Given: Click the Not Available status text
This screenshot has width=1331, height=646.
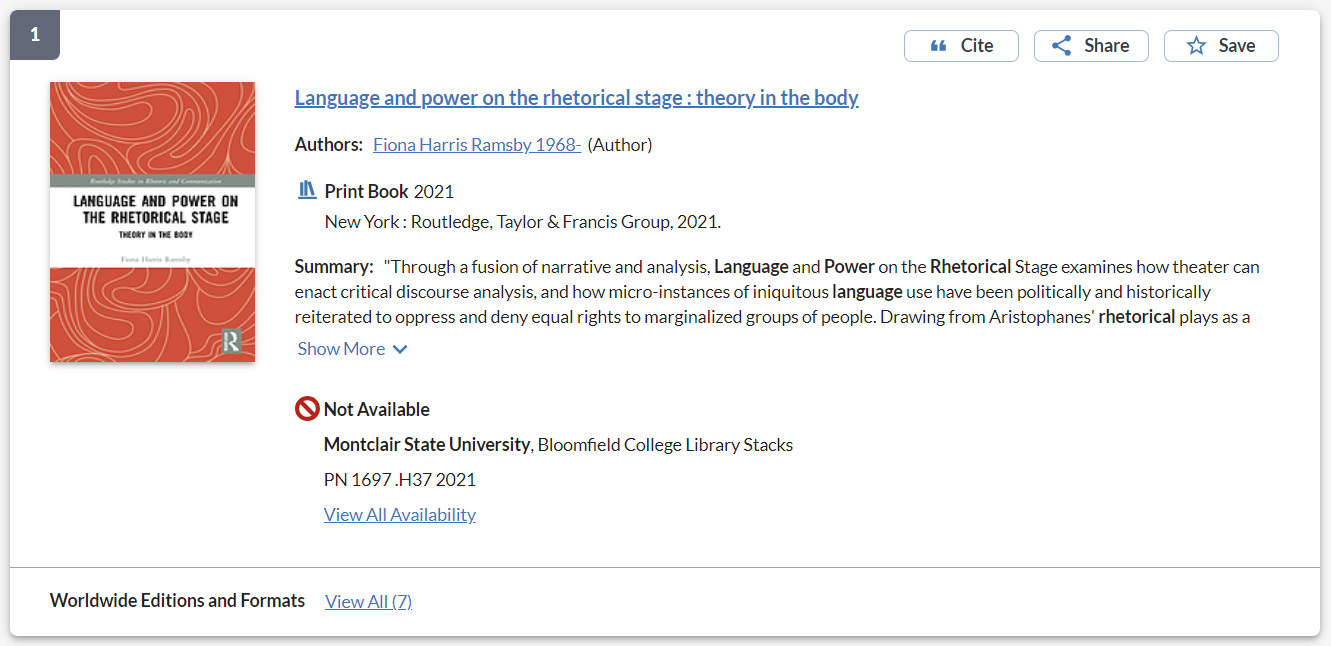Looking at the screenshot, I should (x=376, y=409).
